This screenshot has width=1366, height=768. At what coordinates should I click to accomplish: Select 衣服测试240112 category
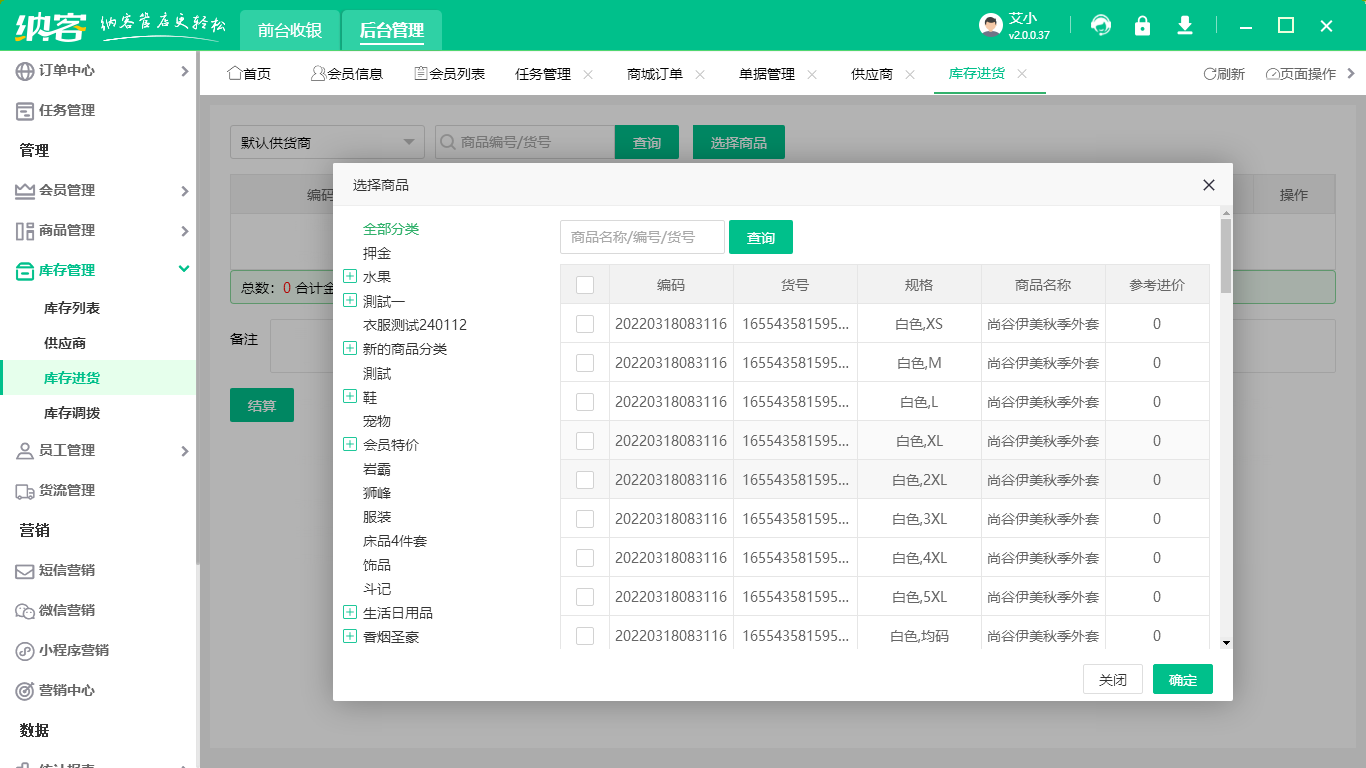pos(415,325)
